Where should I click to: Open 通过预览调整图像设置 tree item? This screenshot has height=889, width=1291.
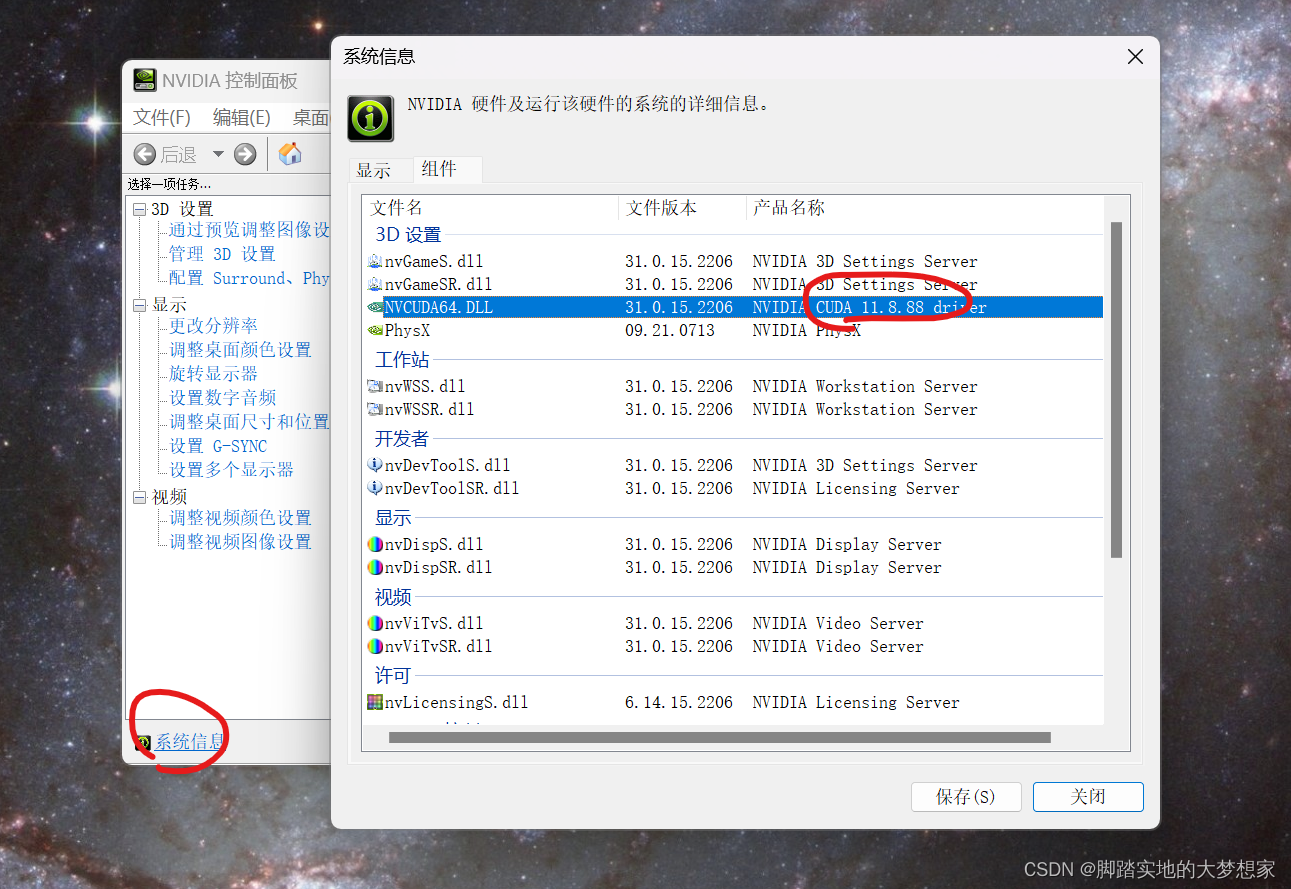pyautogui.click(x=249, y=230)
